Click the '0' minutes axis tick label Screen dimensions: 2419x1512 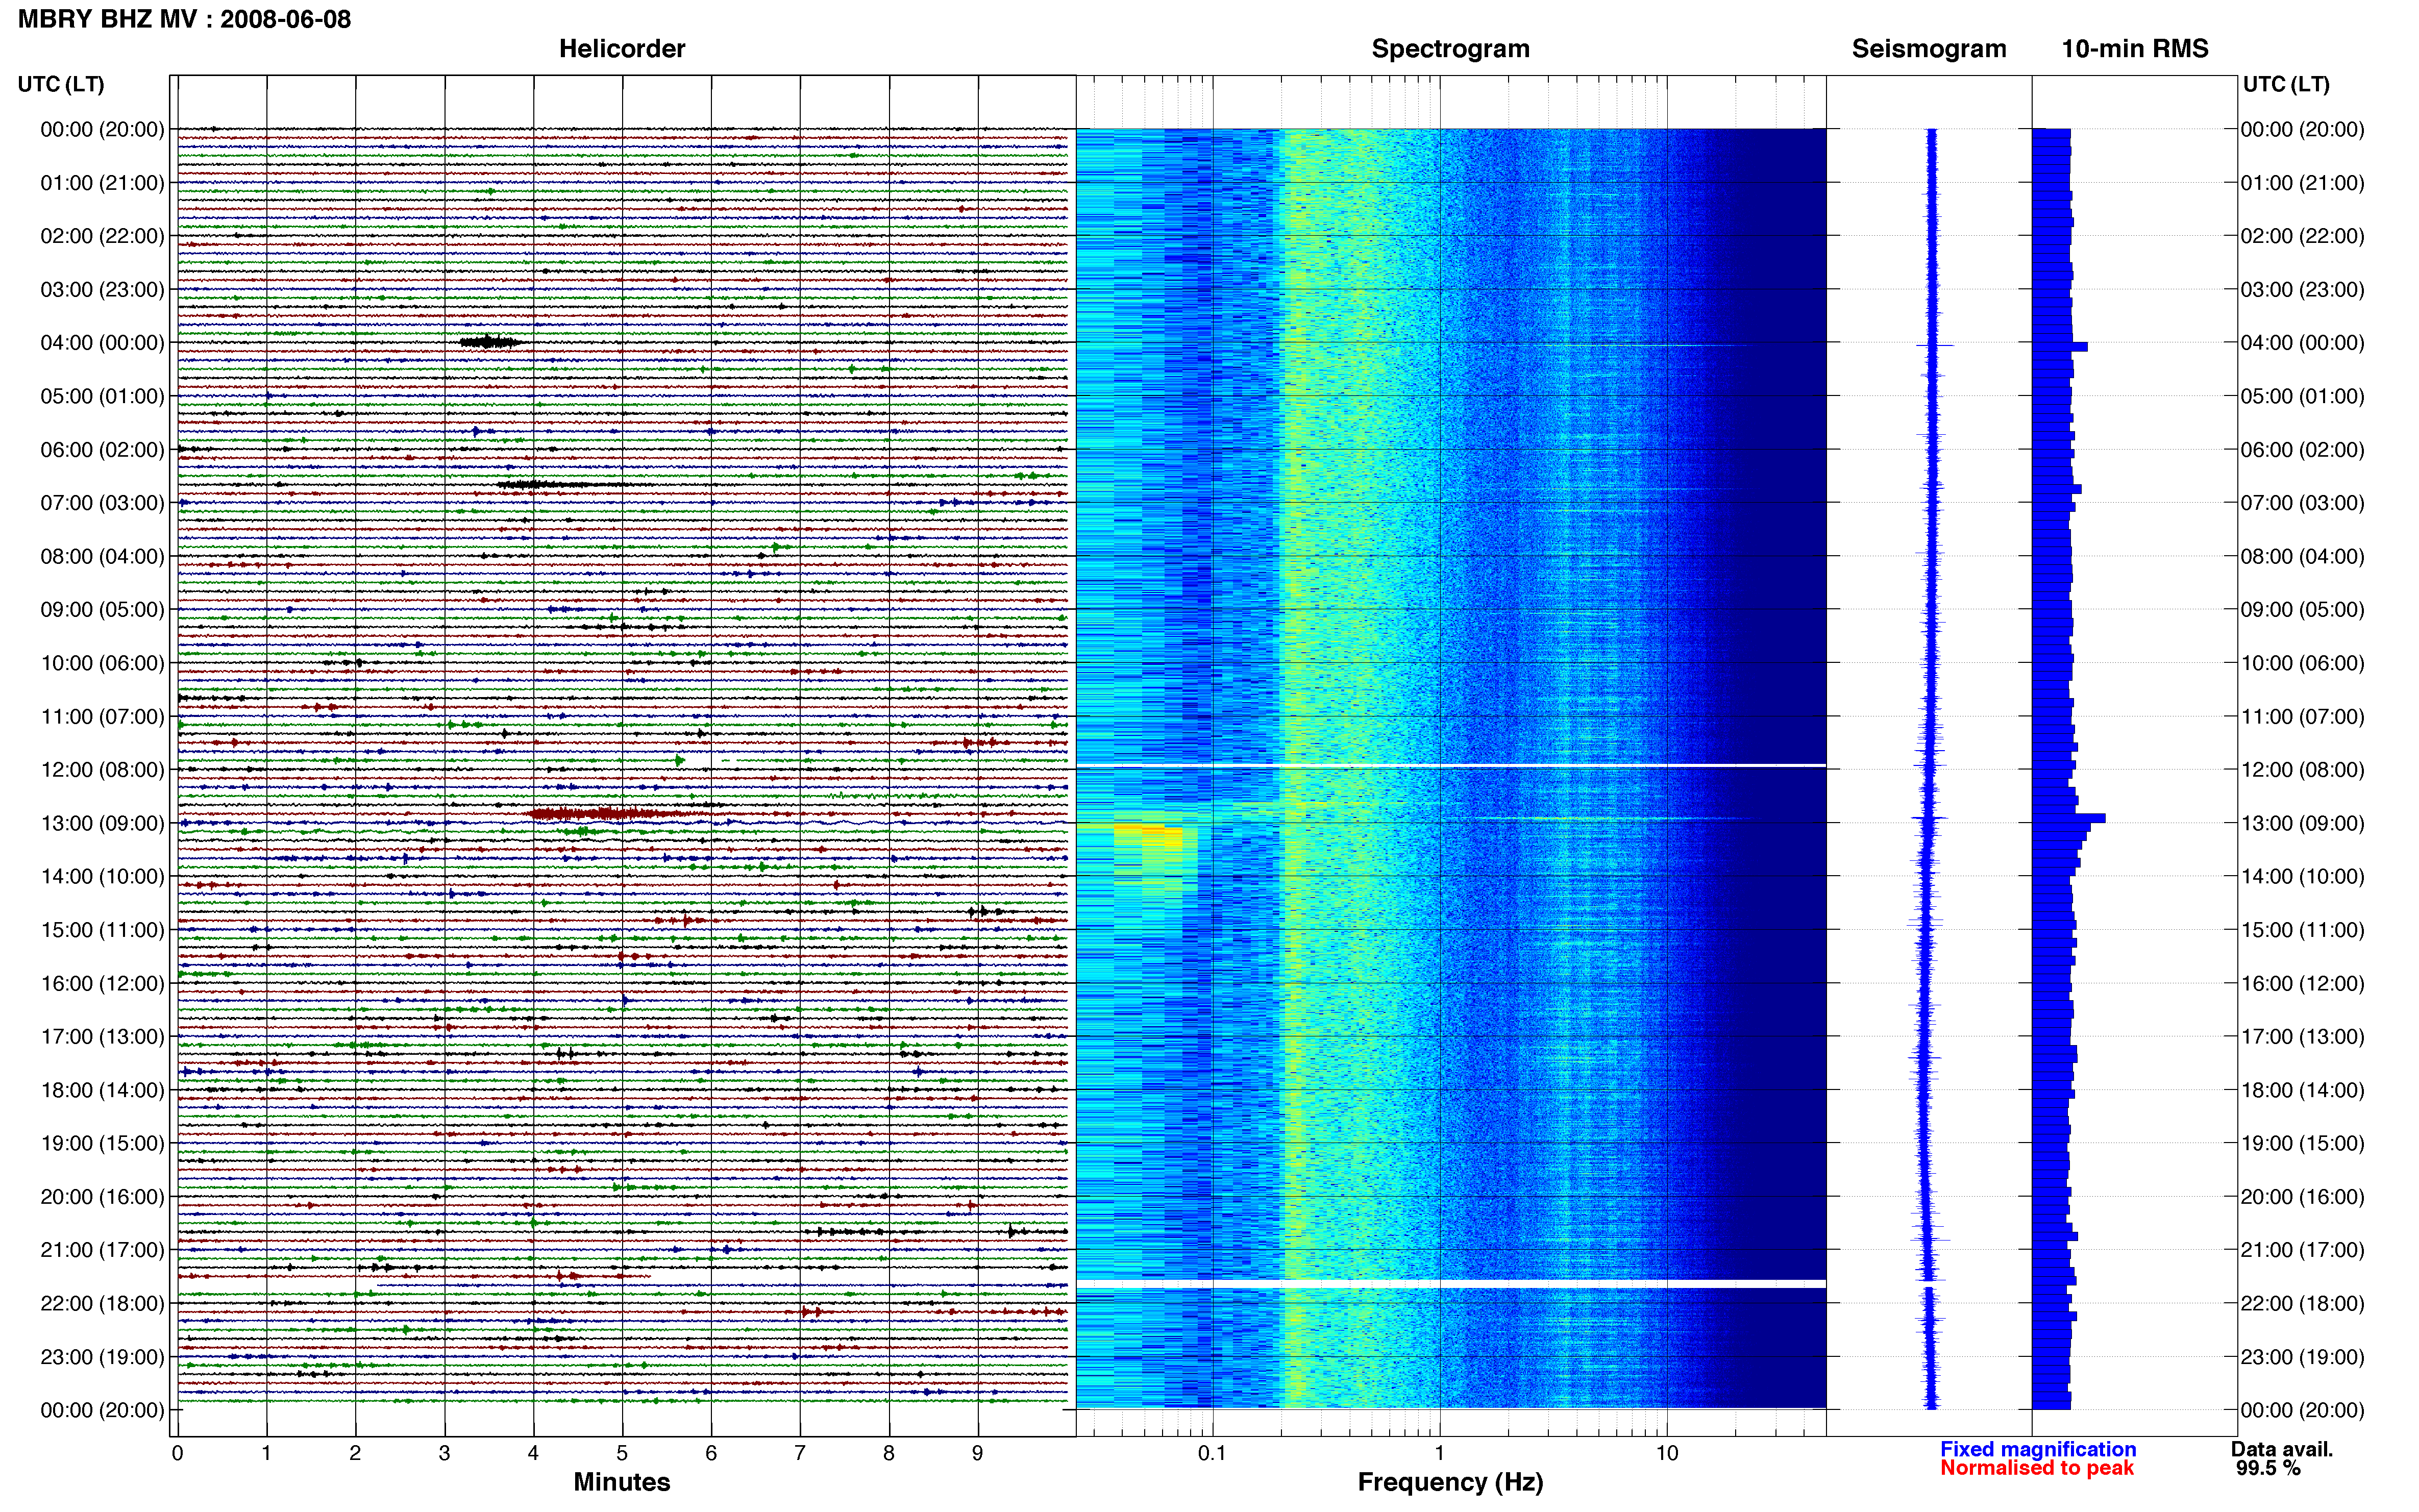click(x=177, y=1453)
